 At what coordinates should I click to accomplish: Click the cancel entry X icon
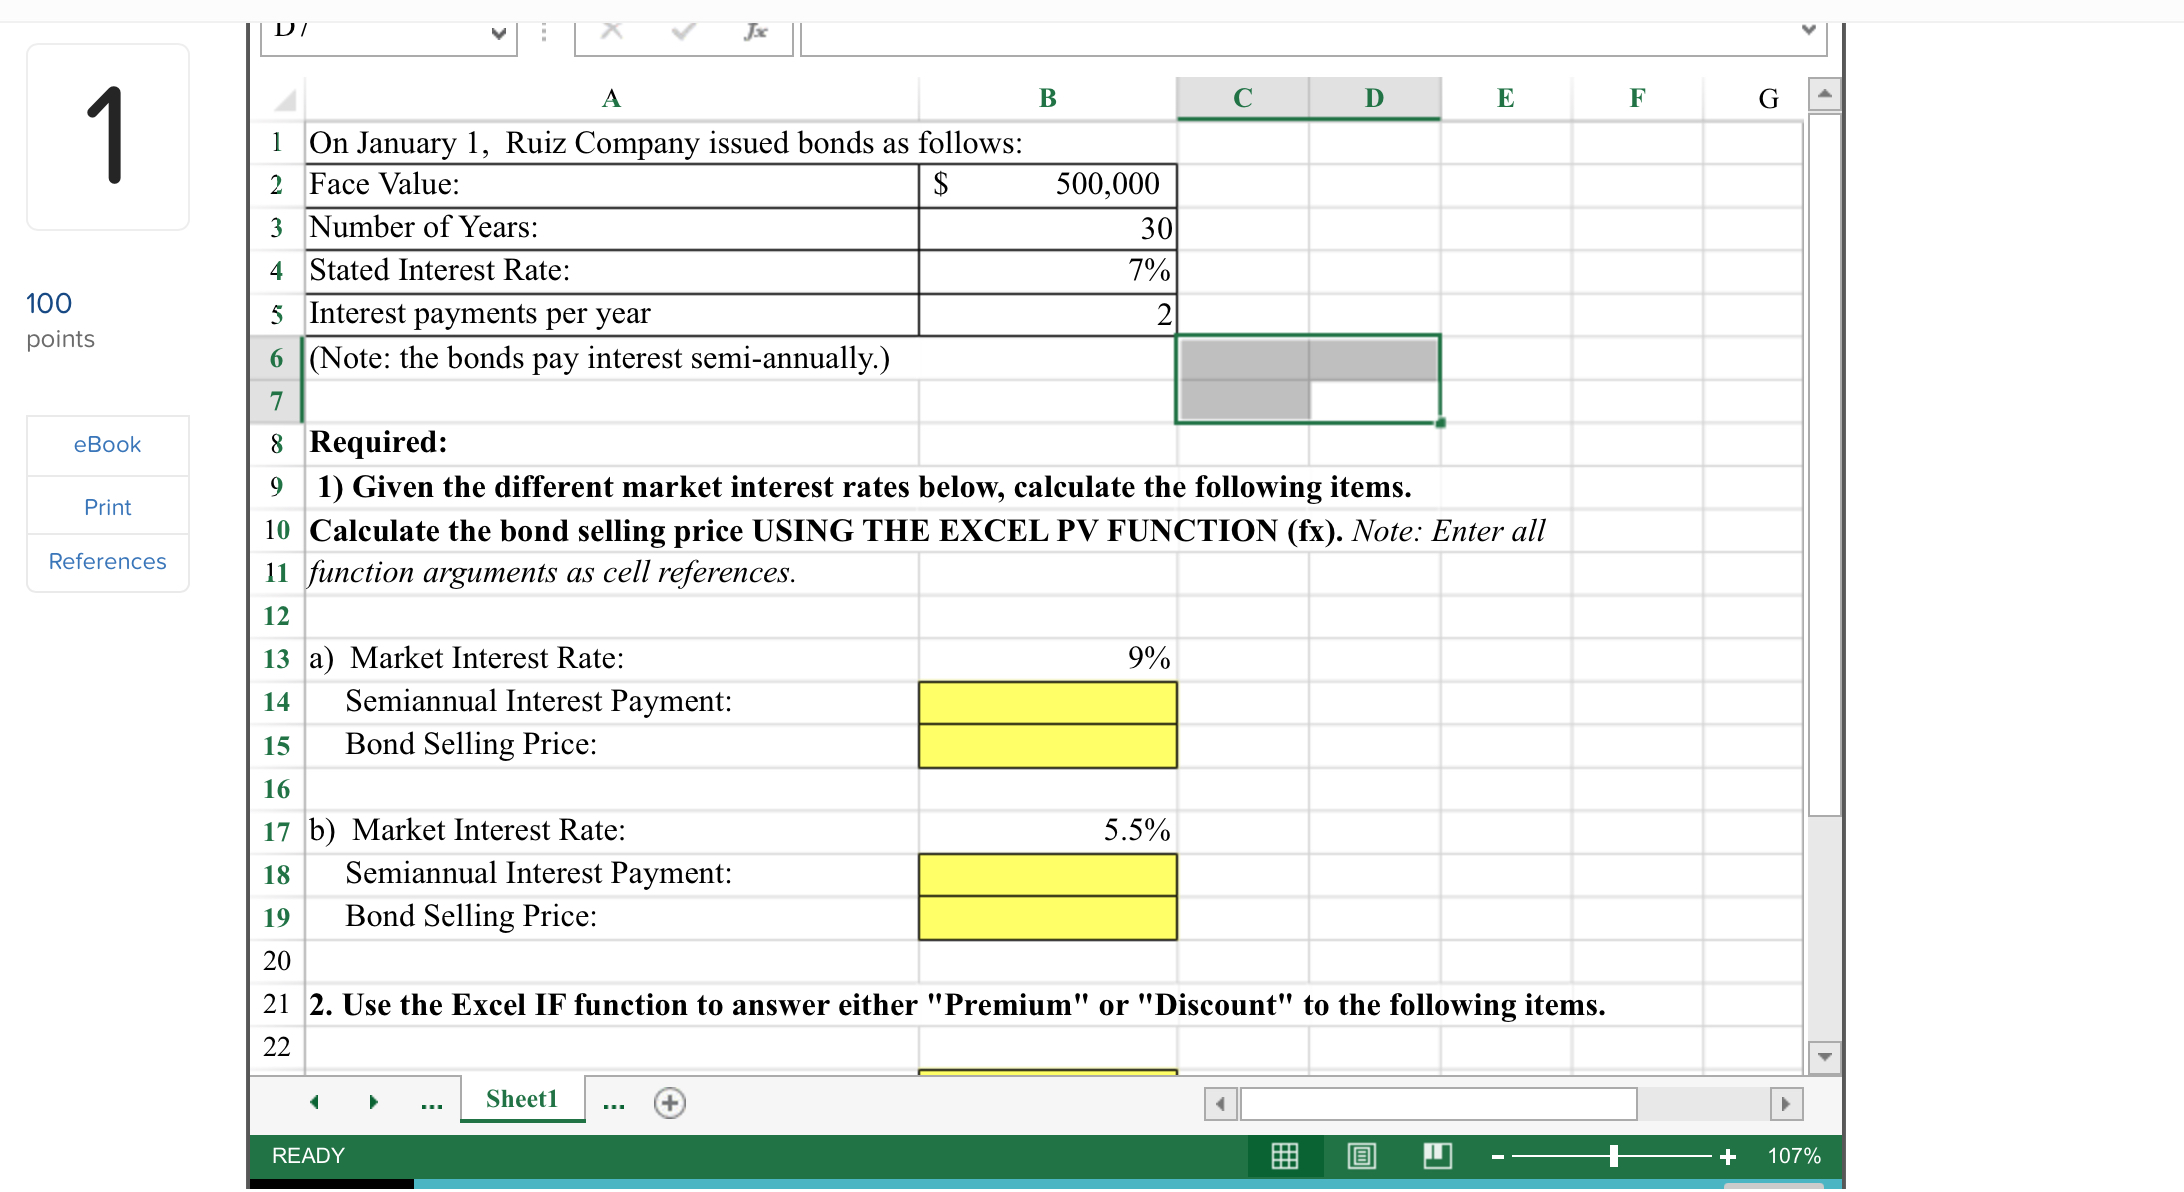pos(612,32)
